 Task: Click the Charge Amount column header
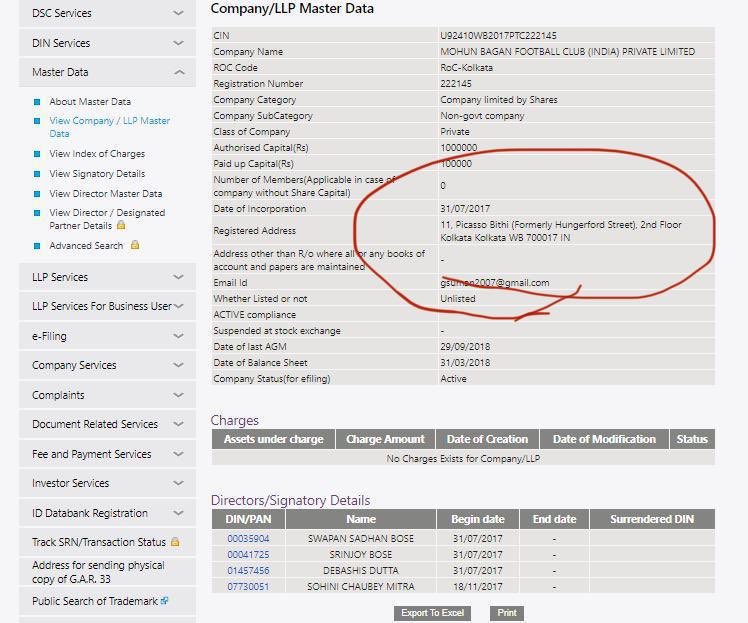coord(385,439)
